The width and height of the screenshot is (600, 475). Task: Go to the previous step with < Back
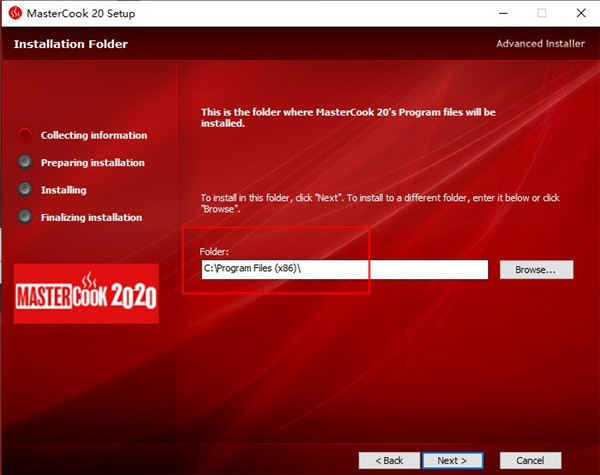pyautogui.click(x=389, y=460)
